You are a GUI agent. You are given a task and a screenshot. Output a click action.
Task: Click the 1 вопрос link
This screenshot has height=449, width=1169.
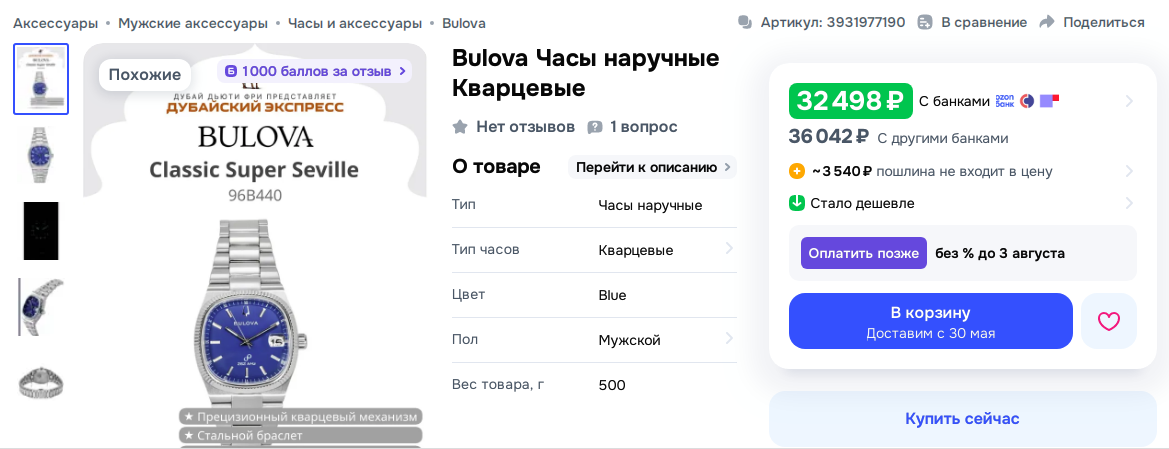643,127
